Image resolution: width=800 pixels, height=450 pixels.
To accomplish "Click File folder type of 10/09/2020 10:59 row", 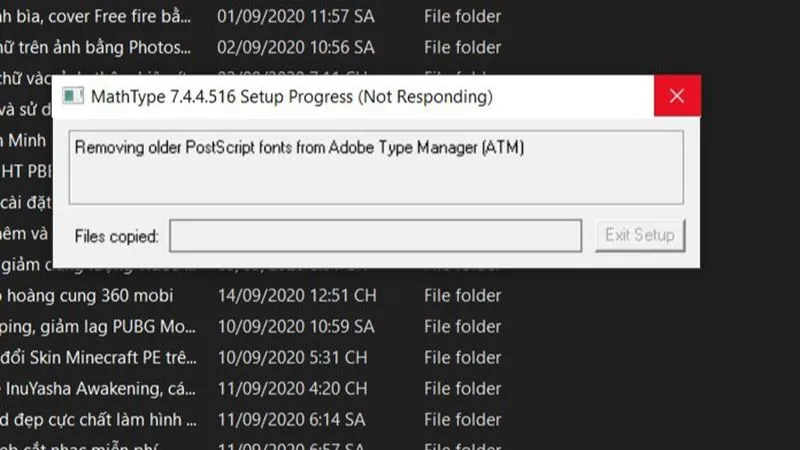I will (x=462, y=326).
